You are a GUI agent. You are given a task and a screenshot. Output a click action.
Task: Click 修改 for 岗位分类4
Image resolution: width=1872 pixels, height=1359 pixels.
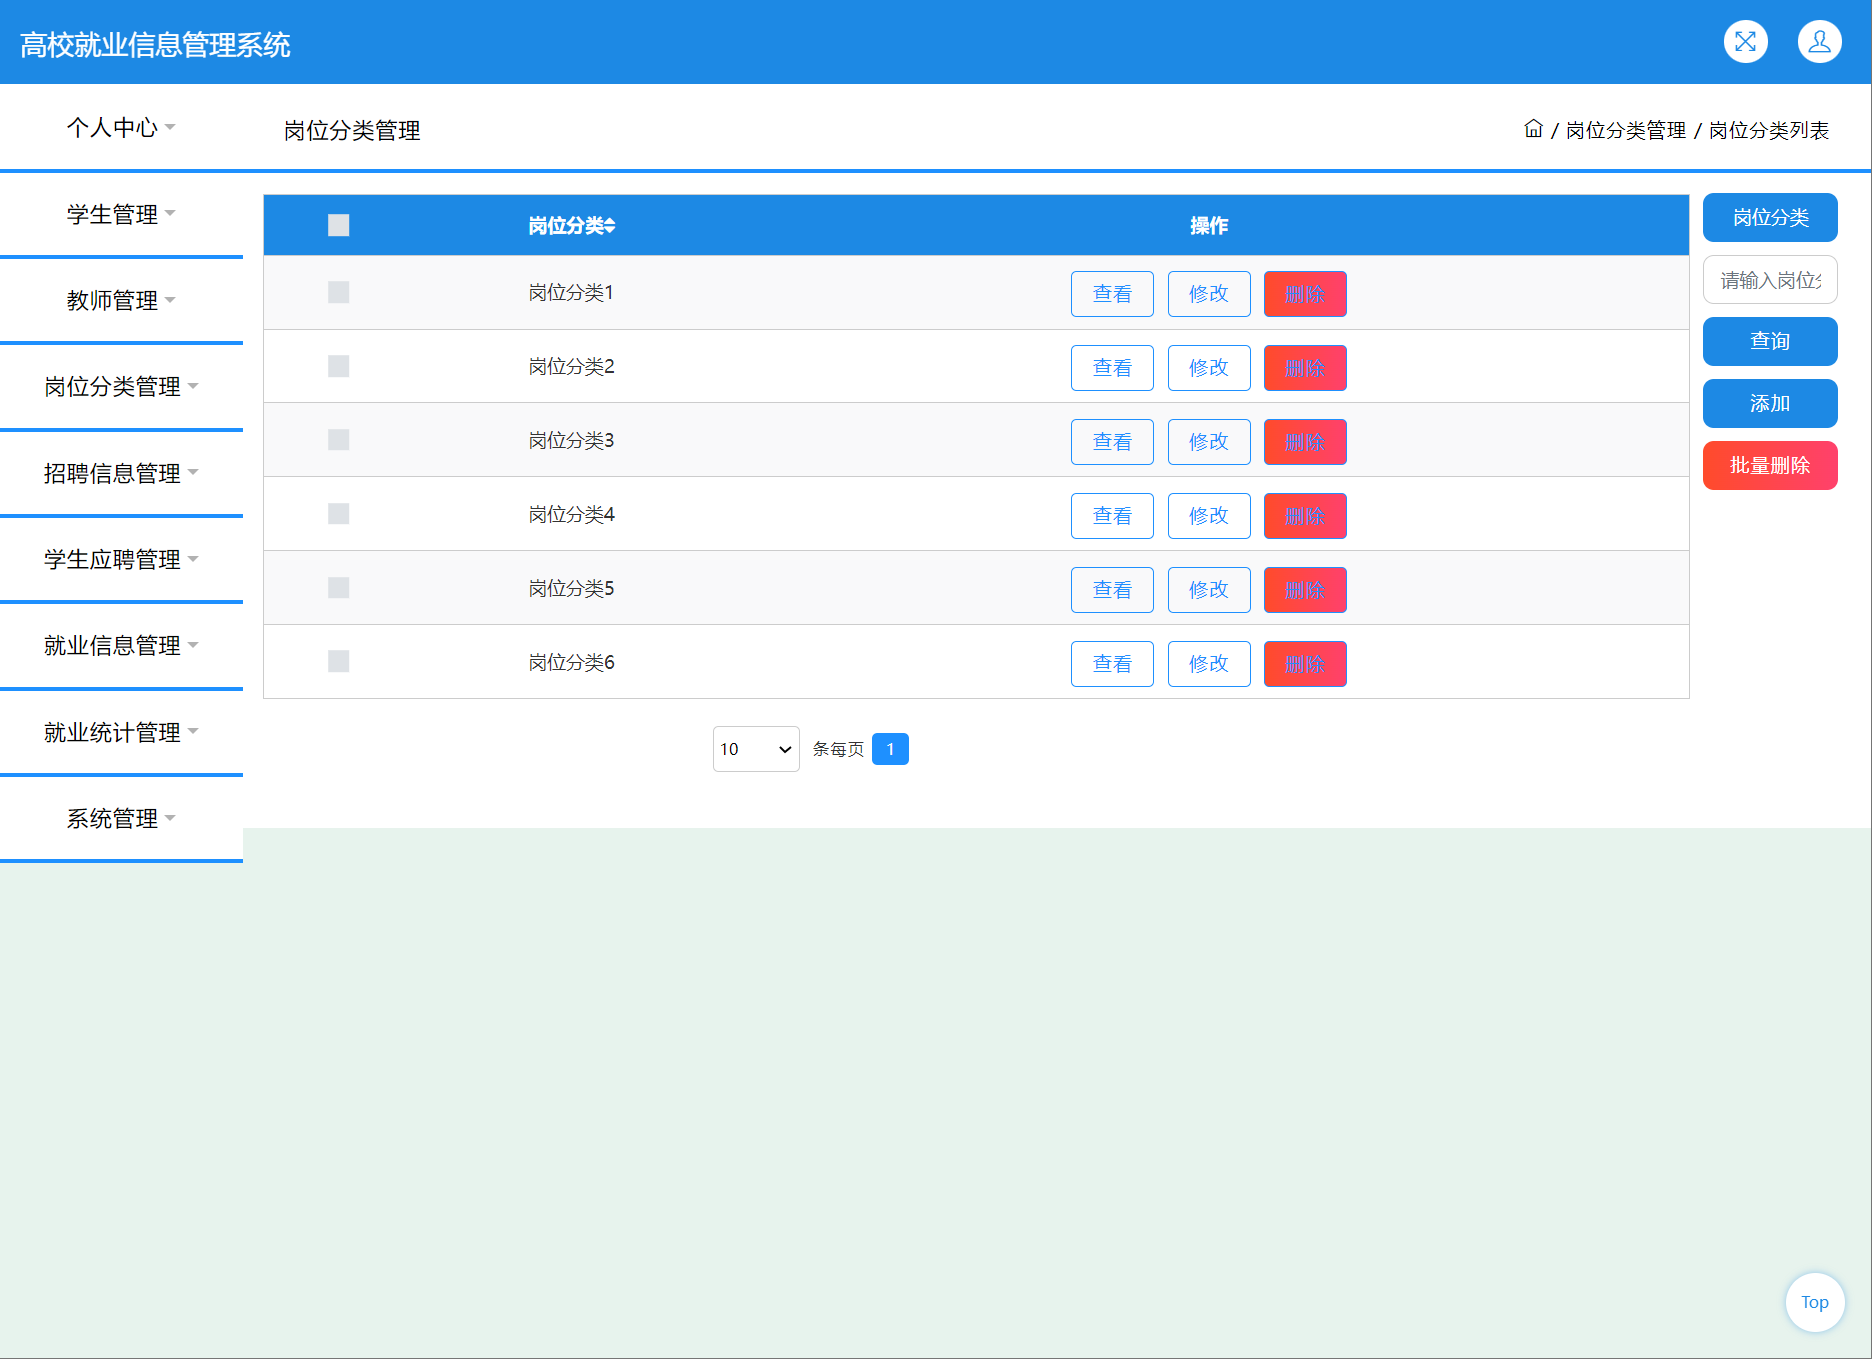pos(1209,516)
